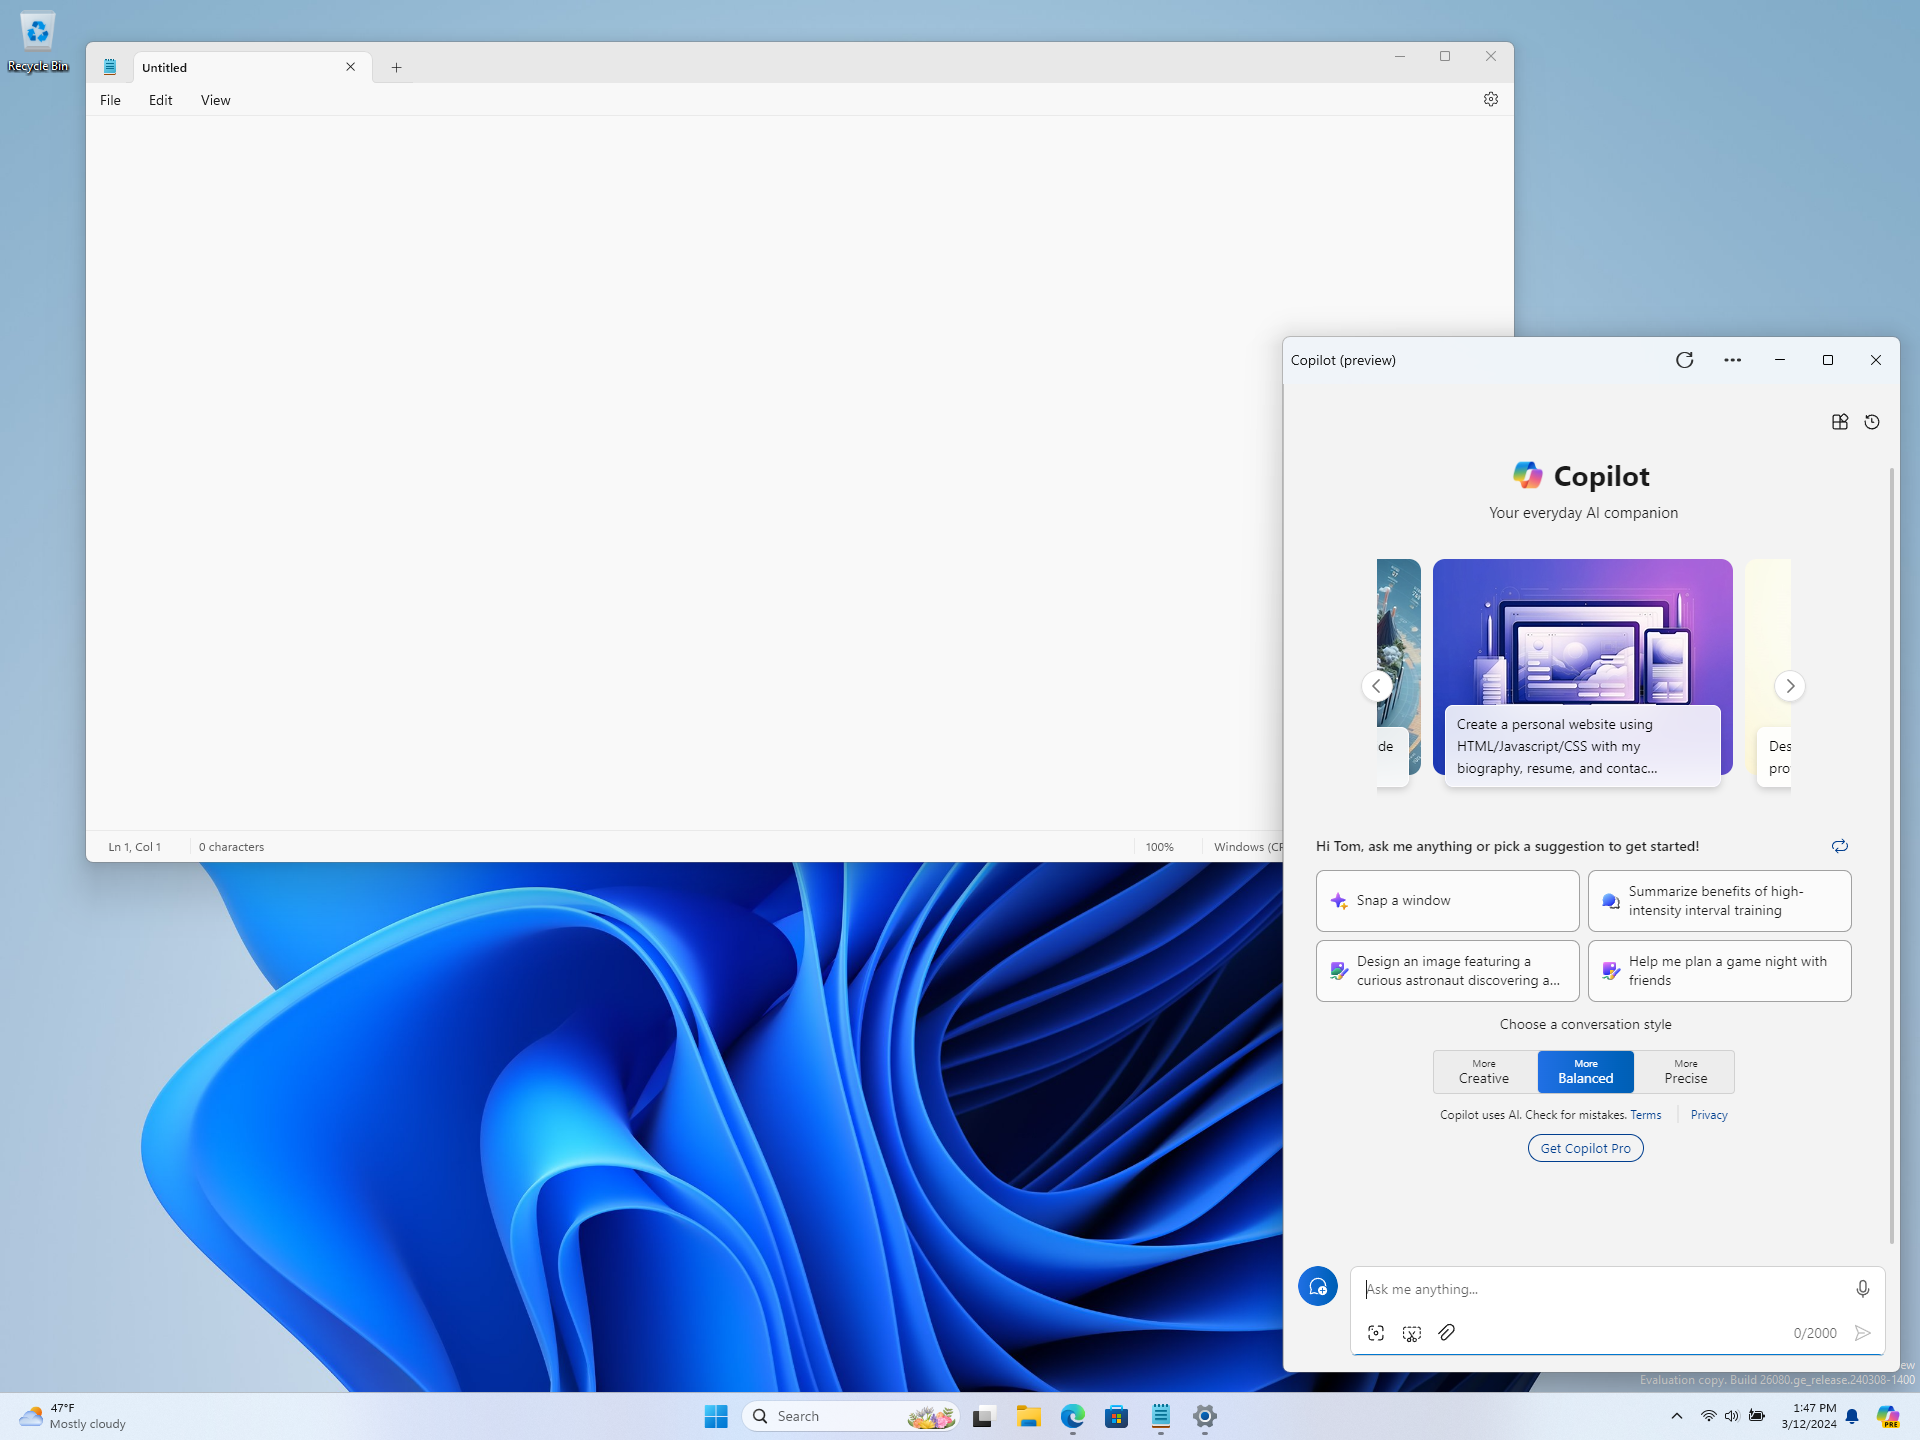The width and height of the screenshot is (1920, 1440).
Task: Click the Terms link in Copilot
Action: pyautogui.click(x=1645, y=1115)
